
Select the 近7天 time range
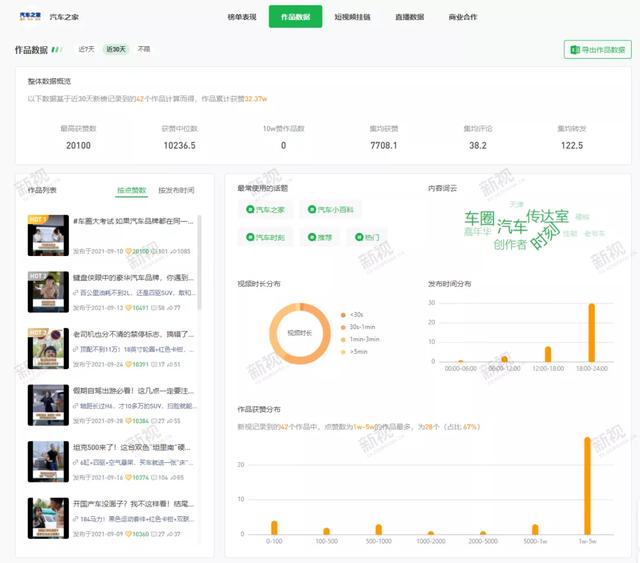click(x=87, y=49)
